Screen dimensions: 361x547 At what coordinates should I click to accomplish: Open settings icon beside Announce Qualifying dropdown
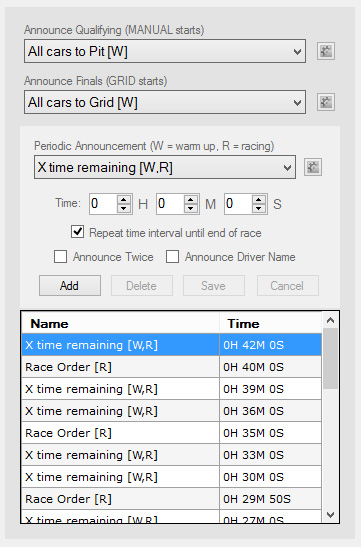pos(326,51)
